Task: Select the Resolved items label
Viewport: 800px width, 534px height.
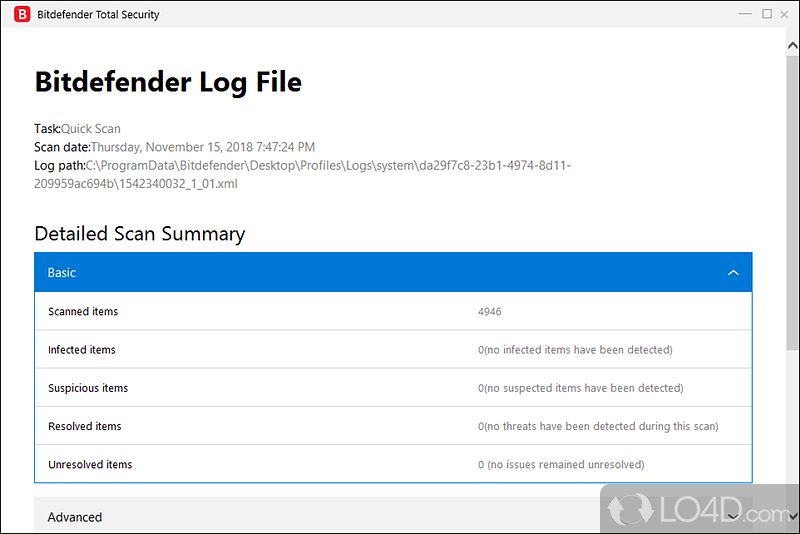Action: pyautogui.click(x=85, y=426)
